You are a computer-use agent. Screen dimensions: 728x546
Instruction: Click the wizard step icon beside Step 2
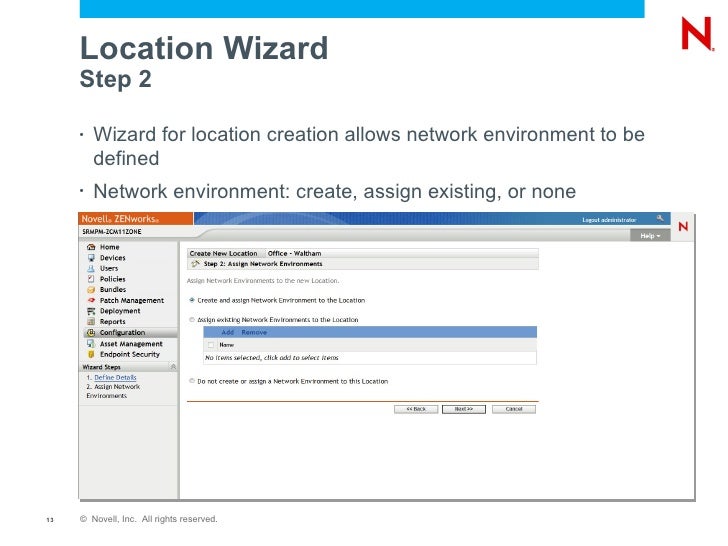[195, 264]
